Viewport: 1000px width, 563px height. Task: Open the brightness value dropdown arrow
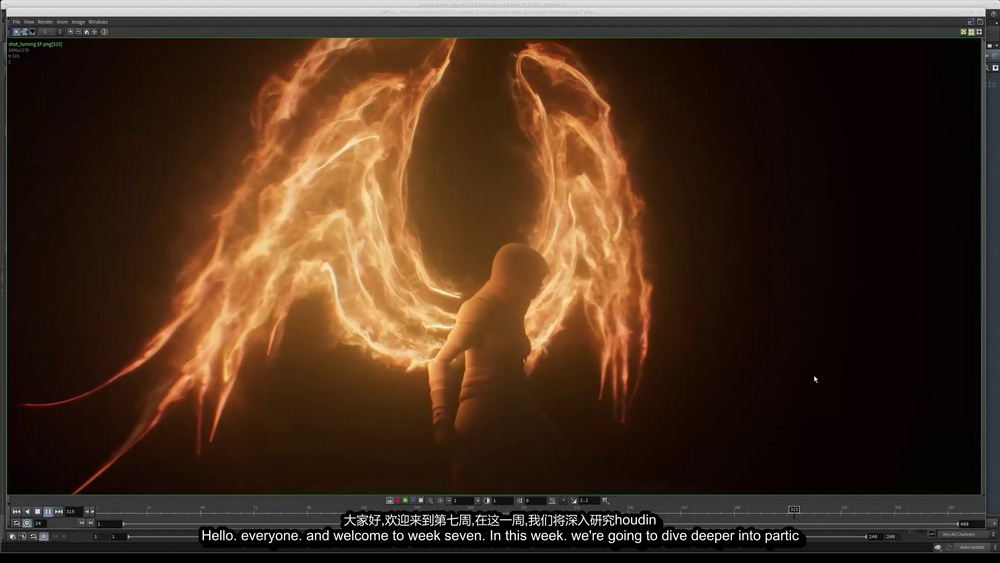pyautogui.click(x=478, y=501)
